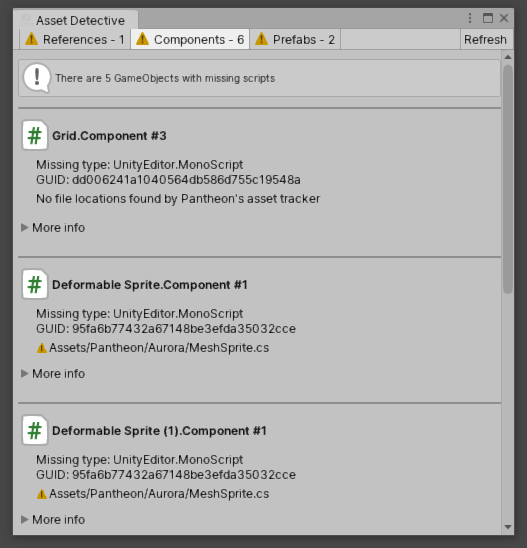This screenshot has height=548, width=527.
Task: Click warning icon beside first MeshSprite.cs path
Action: (42, 348)
